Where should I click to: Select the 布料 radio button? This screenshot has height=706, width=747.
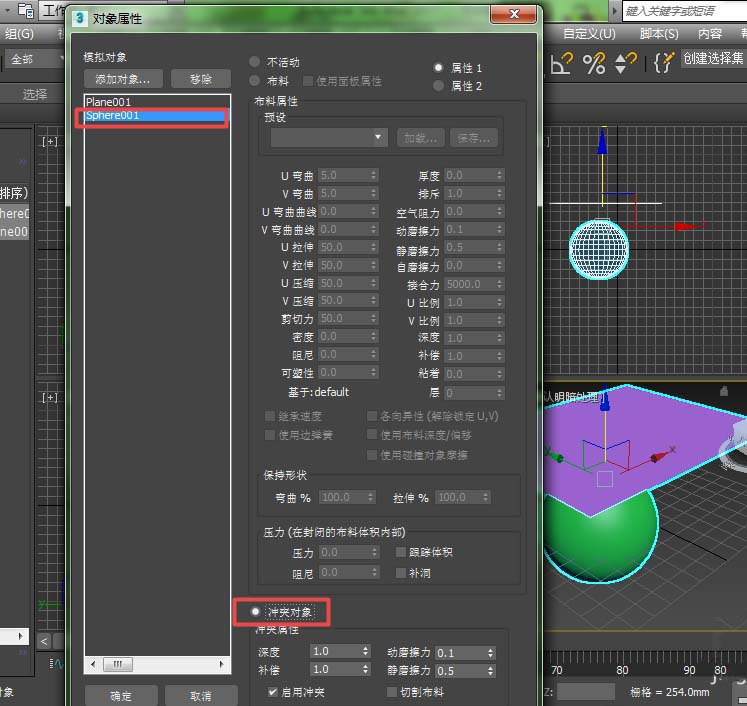[x=254, y=81]
